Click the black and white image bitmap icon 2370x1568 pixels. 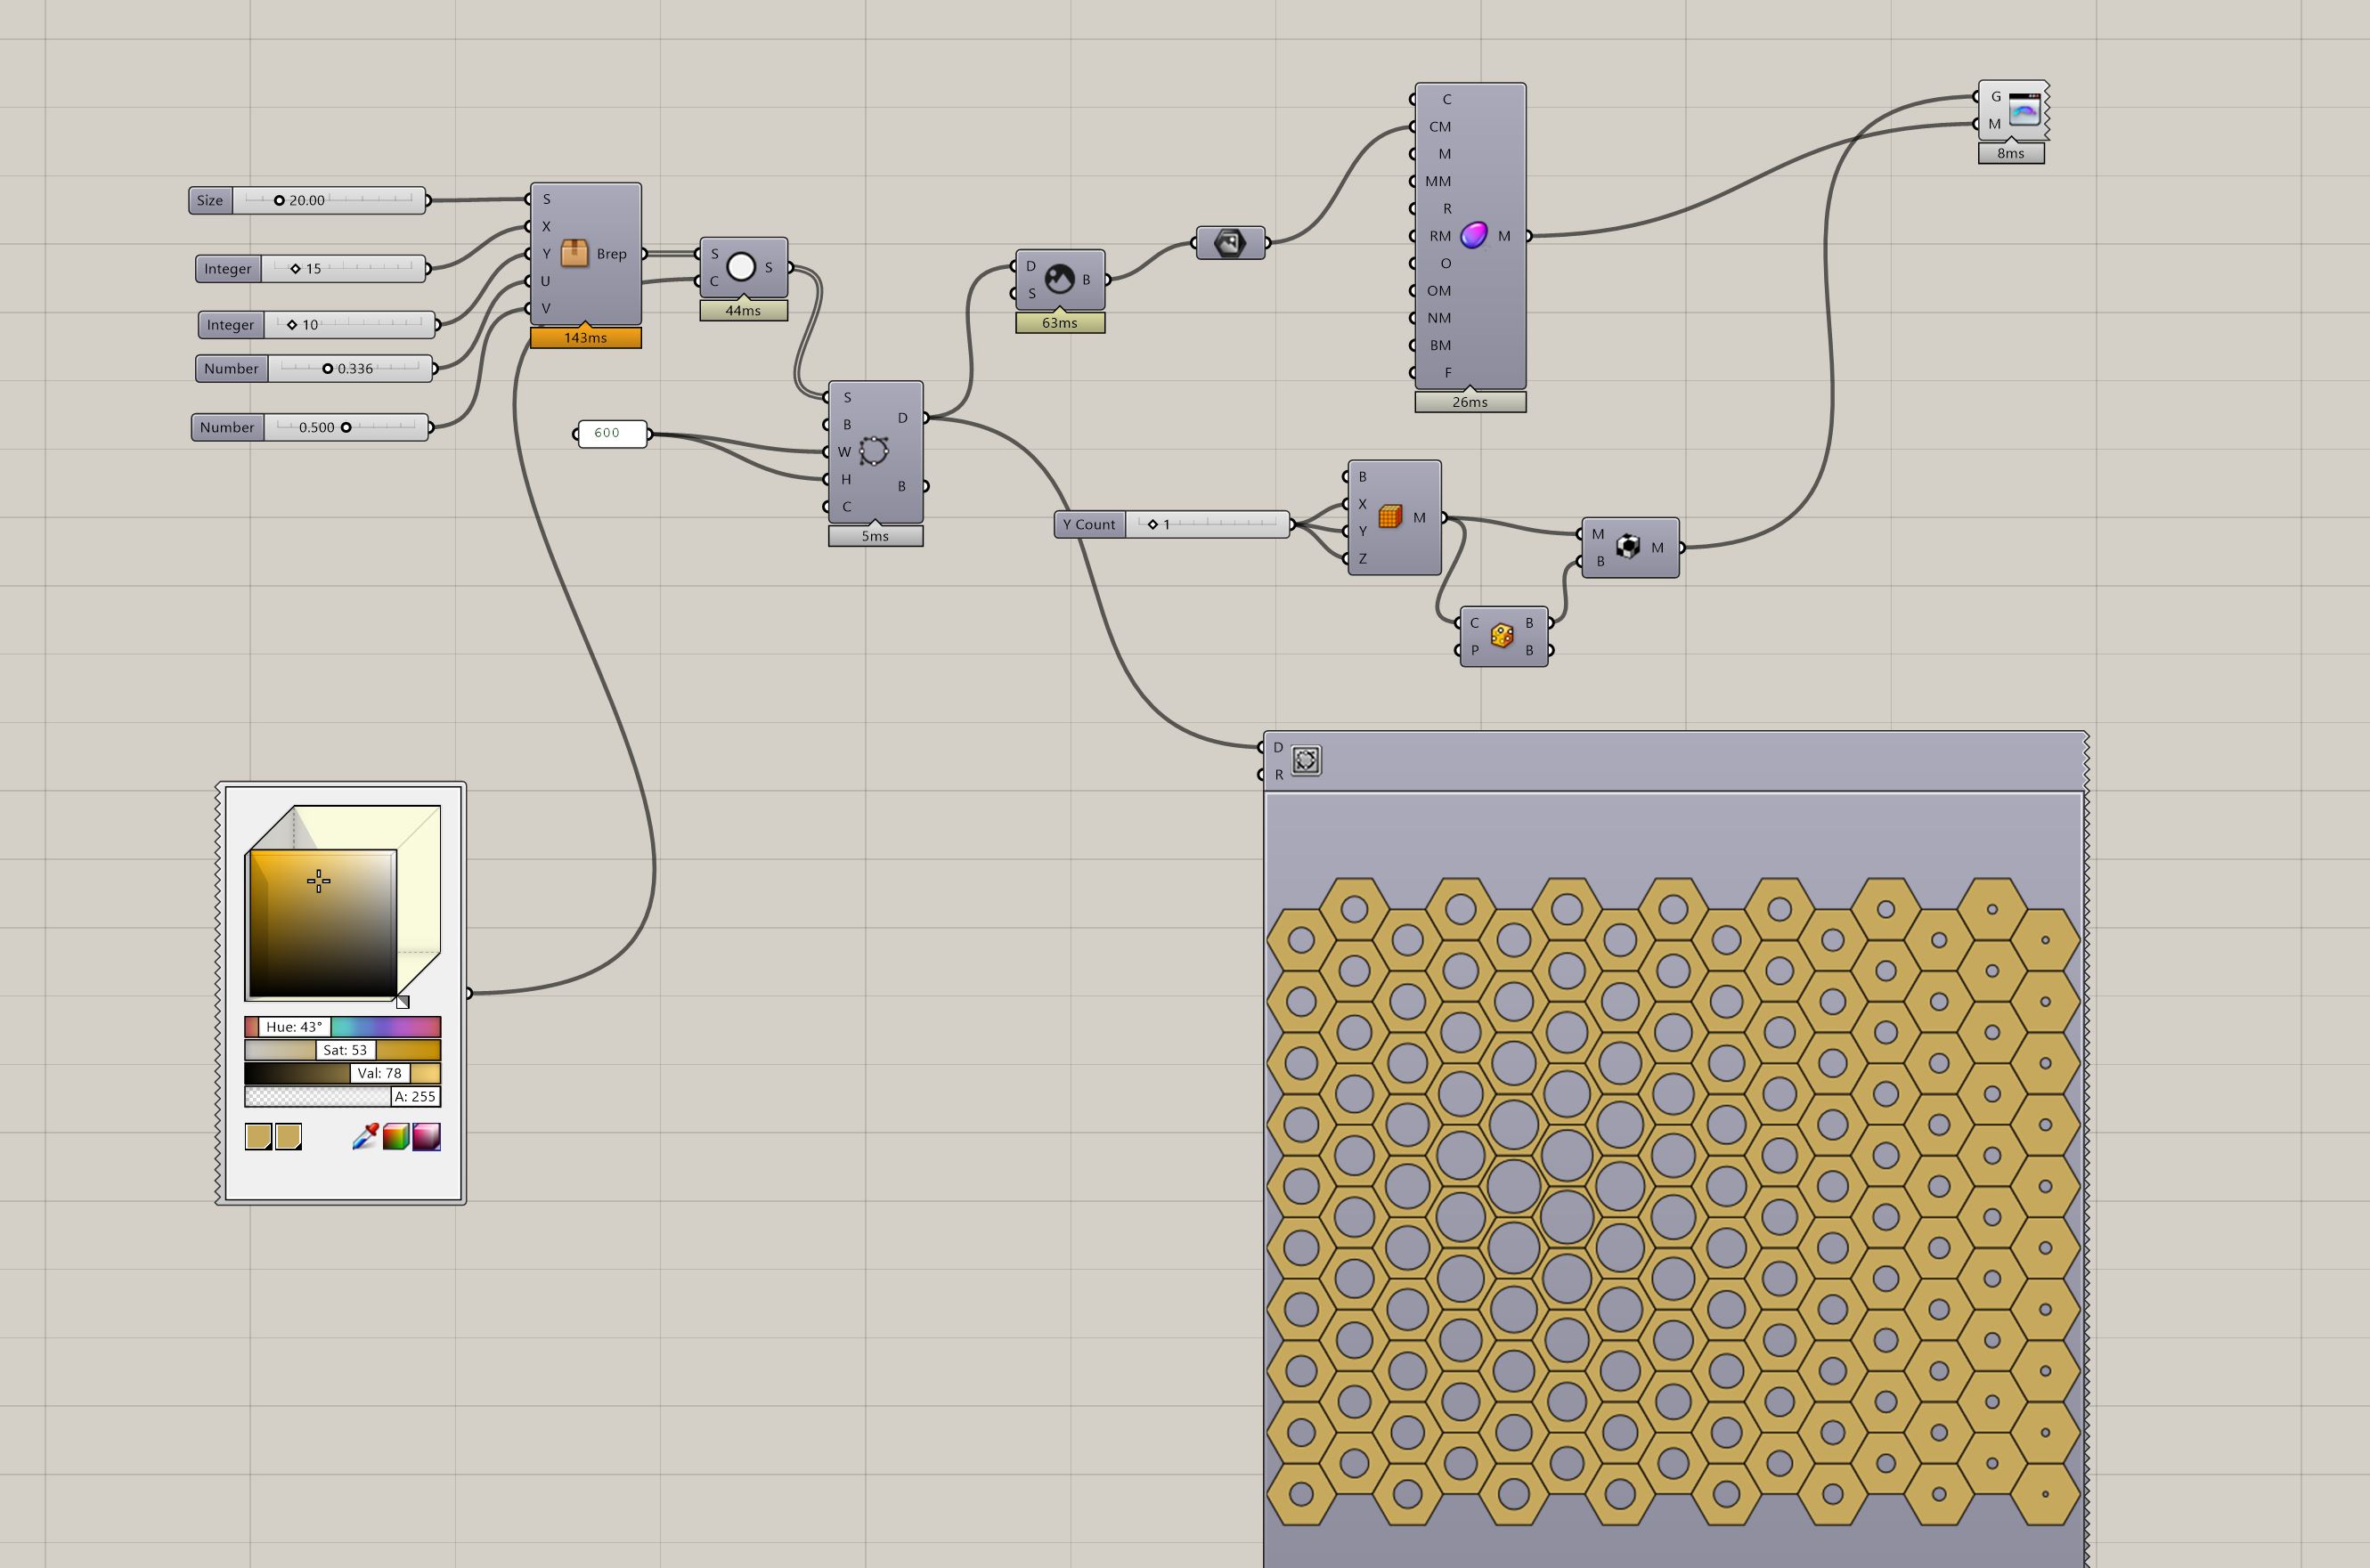point(1059,279)
